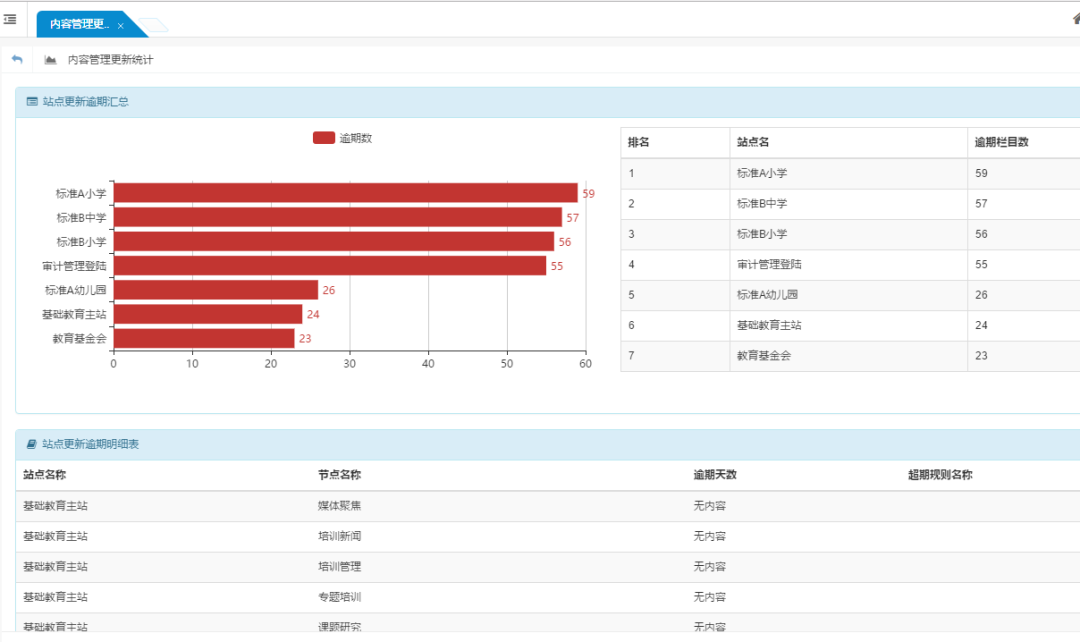Toggle the sidebar menu collapse icon
Screen dimensions: 1080x642
10,19
